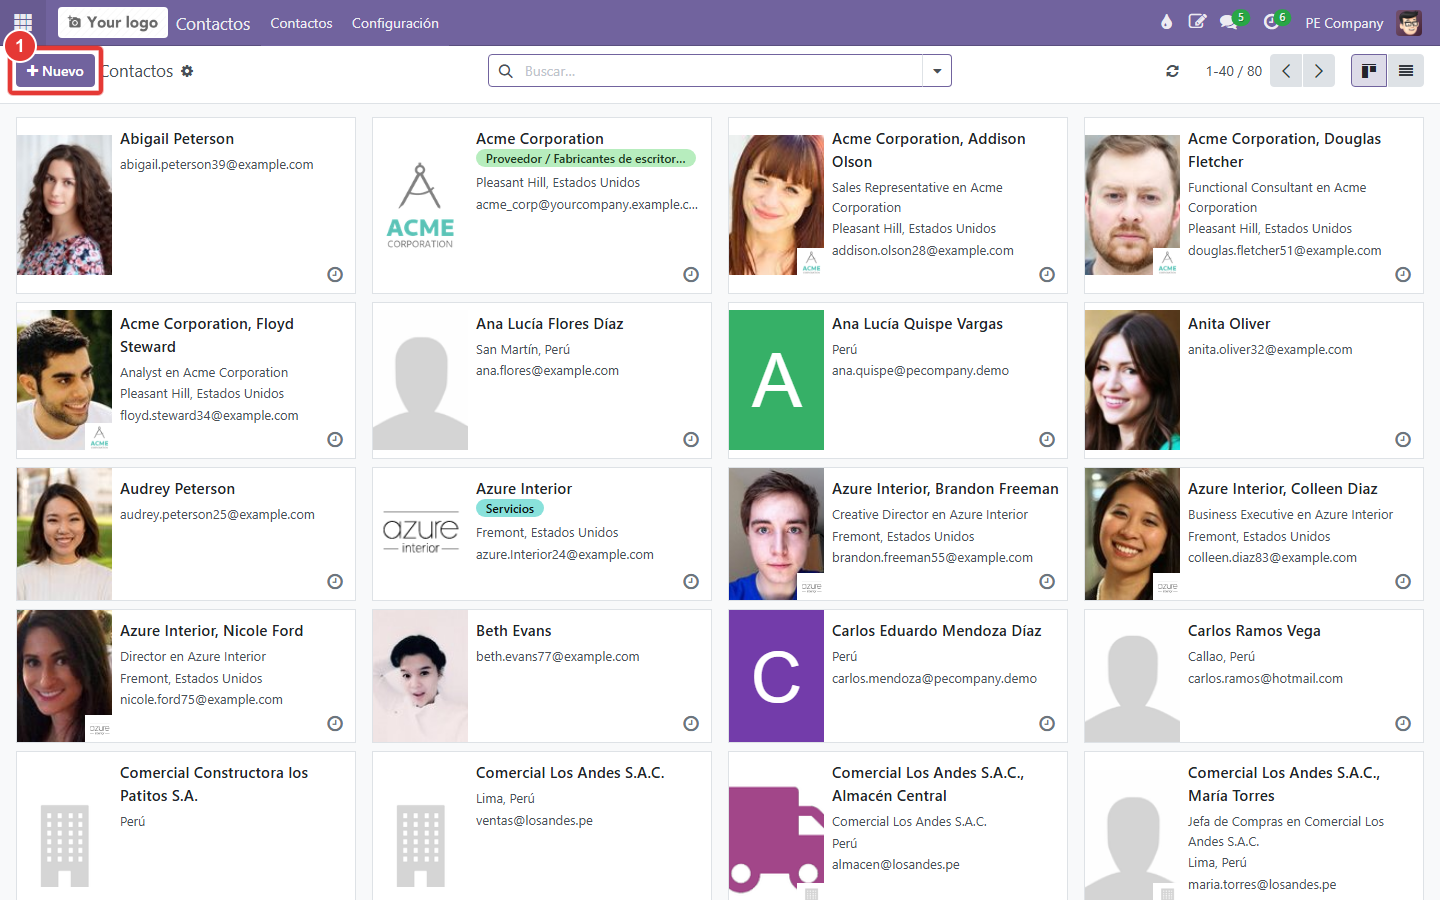This screenshot has height=900, width=1440.
Task: Open activity clock on Nicole Ford card
Action: [335, 723]
